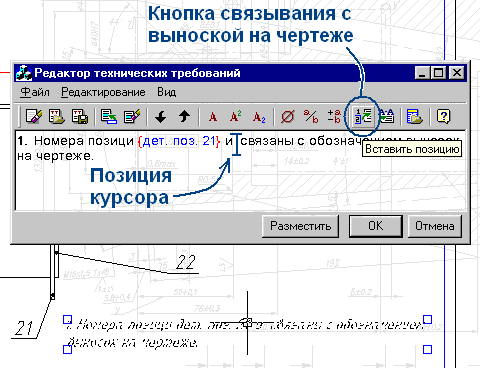The height and width of the screenshot is (368, 480).
Task: Click the linked reference {дет. поз. 21}
Action: pos(179,141)
